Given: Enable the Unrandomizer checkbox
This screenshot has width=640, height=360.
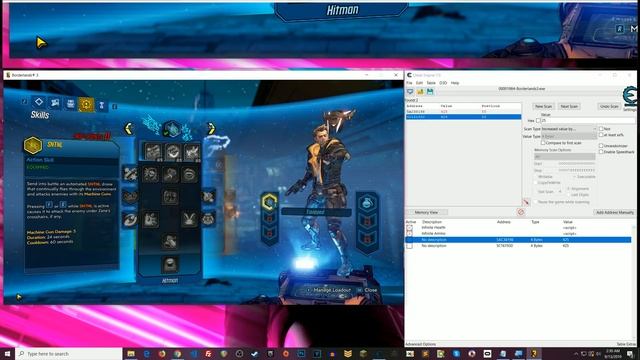Looking at the screenshot, I should (601, 146).
